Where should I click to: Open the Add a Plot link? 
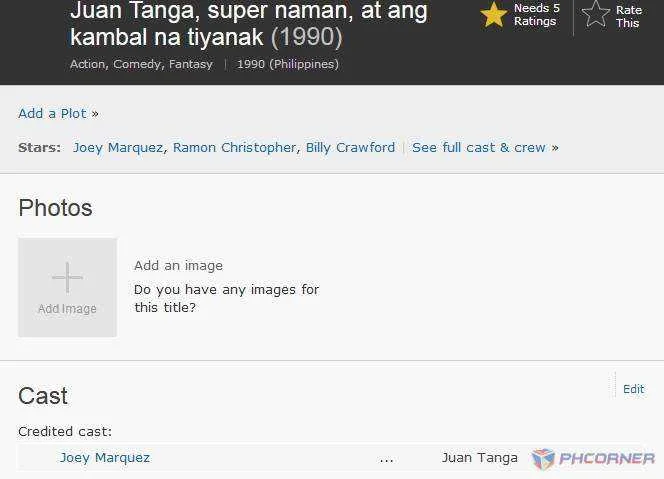52,114
